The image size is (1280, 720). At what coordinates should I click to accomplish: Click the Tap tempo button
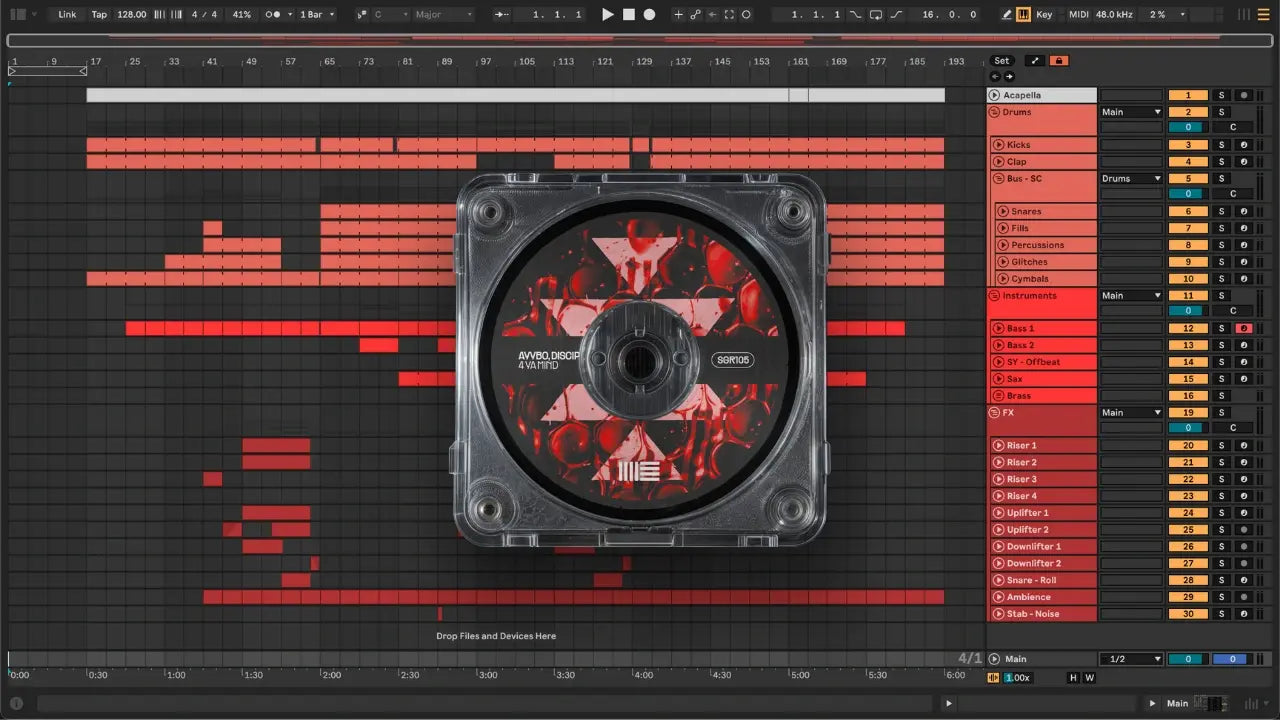(99, 15)
